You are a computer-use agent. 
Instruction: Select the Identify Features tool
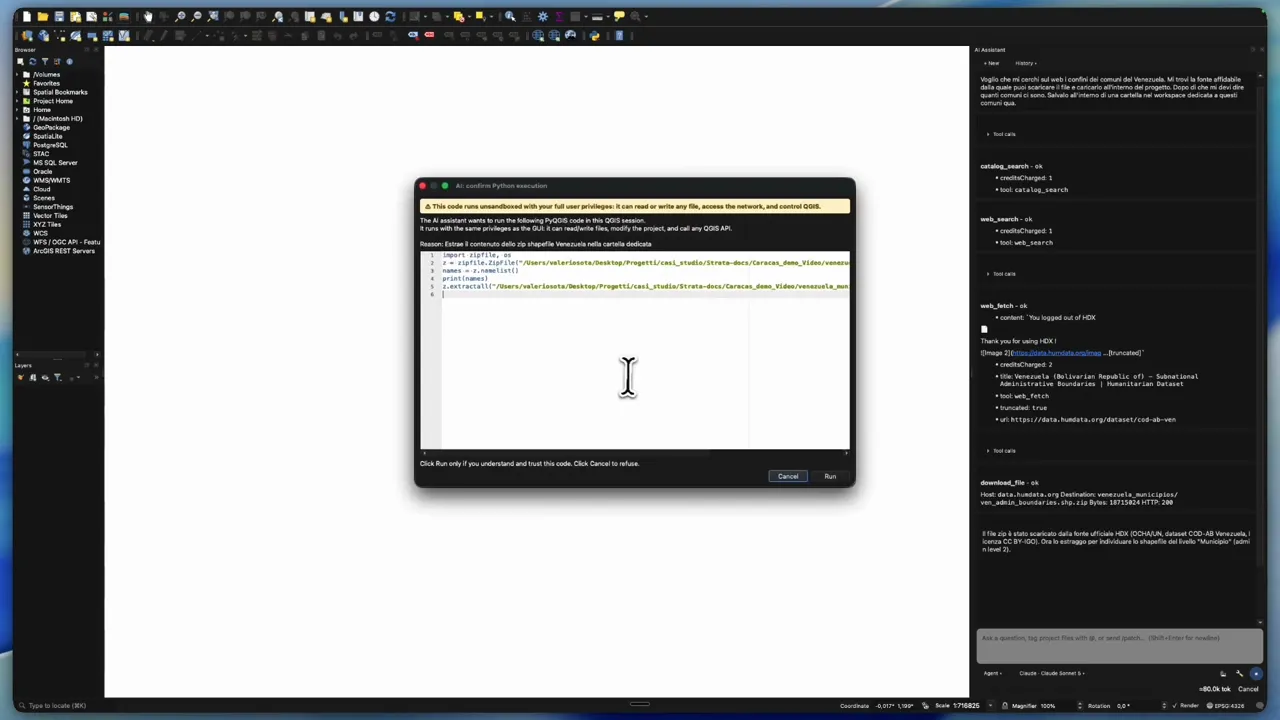point(510,17)
